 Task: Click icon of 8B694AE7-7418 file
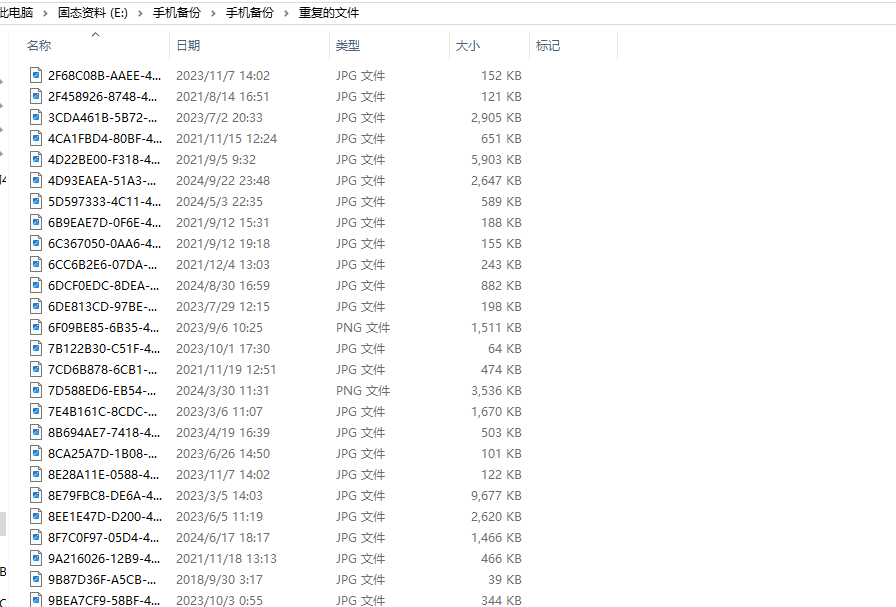click(x=36, y=432)
